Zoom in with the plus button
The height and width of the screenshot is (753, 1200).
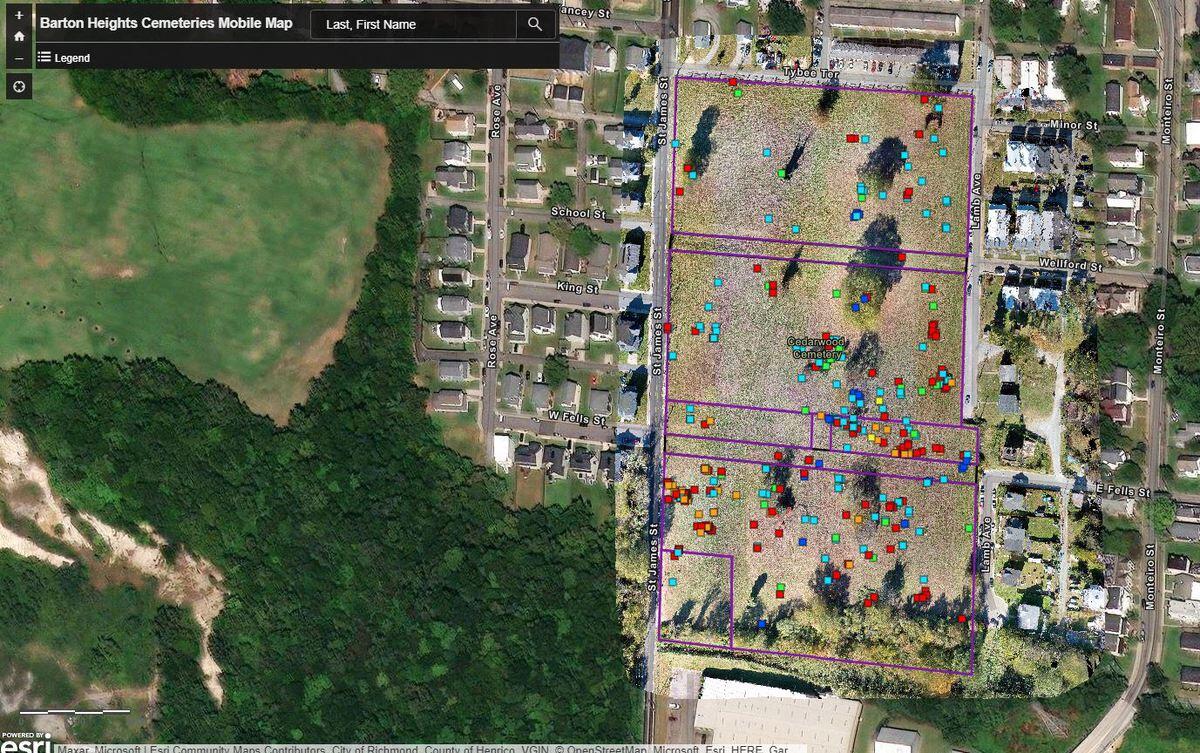[19, 15]
